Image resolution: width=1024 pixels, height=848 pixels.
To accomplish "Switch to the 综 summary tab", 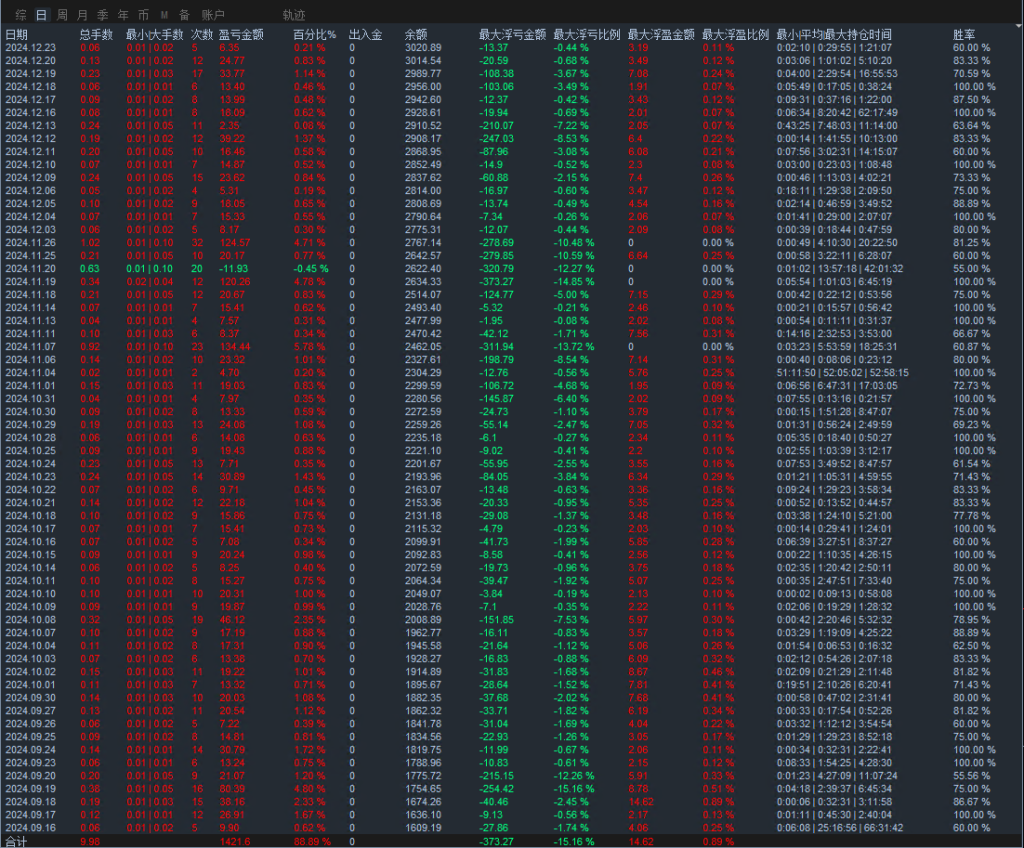I will 21,15.
